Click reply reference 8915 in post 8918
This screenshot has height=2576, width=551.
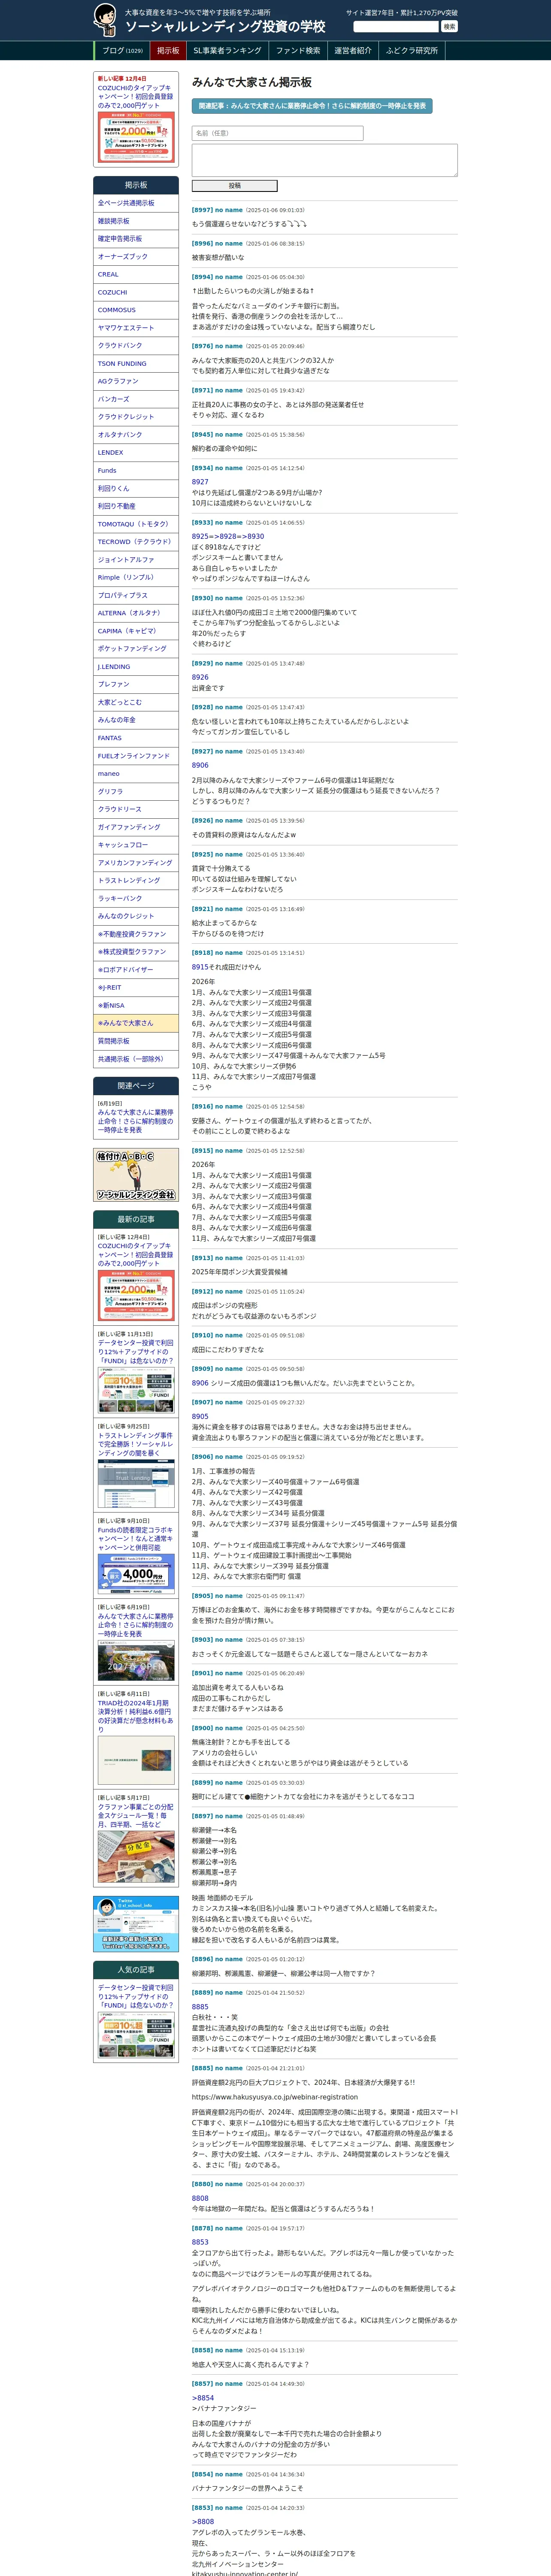pyautogui.click(x=200, y=967)
